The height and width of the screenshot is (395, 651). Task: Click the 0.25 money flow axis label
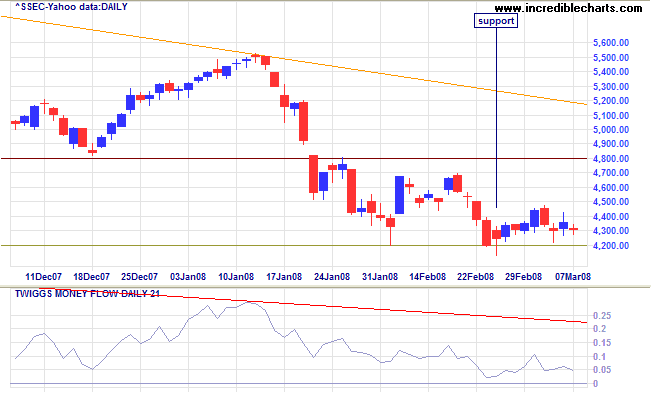[x=602, y=316]
